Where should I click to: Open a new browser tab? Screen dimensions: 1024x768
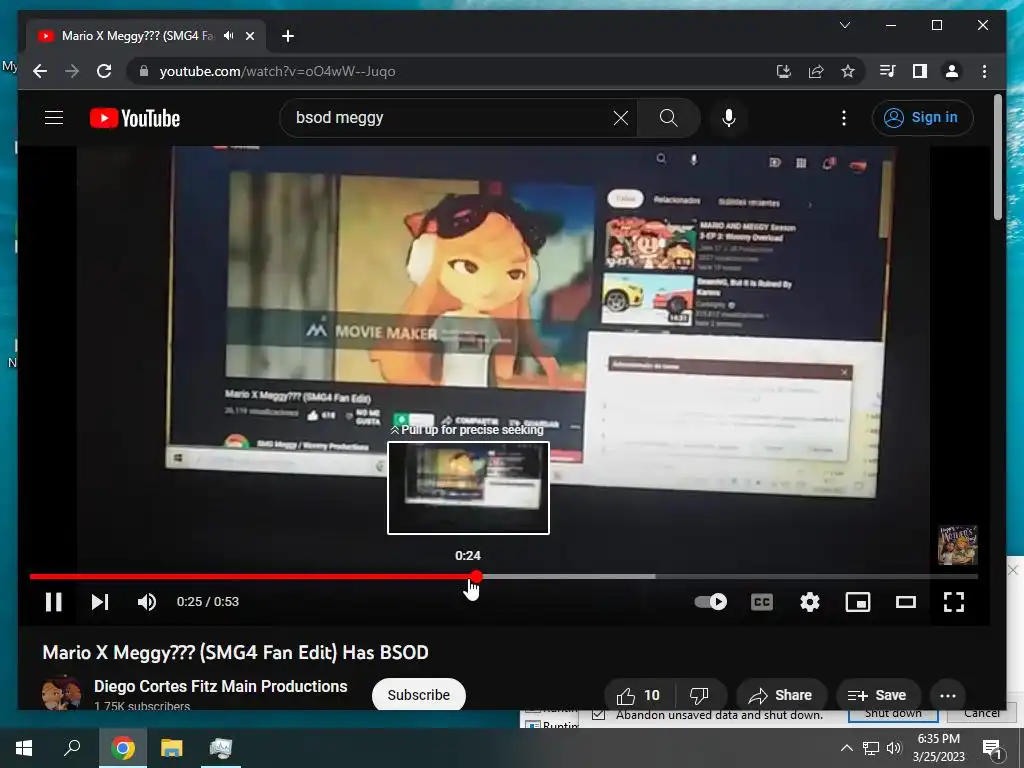[x=288, y=36]
